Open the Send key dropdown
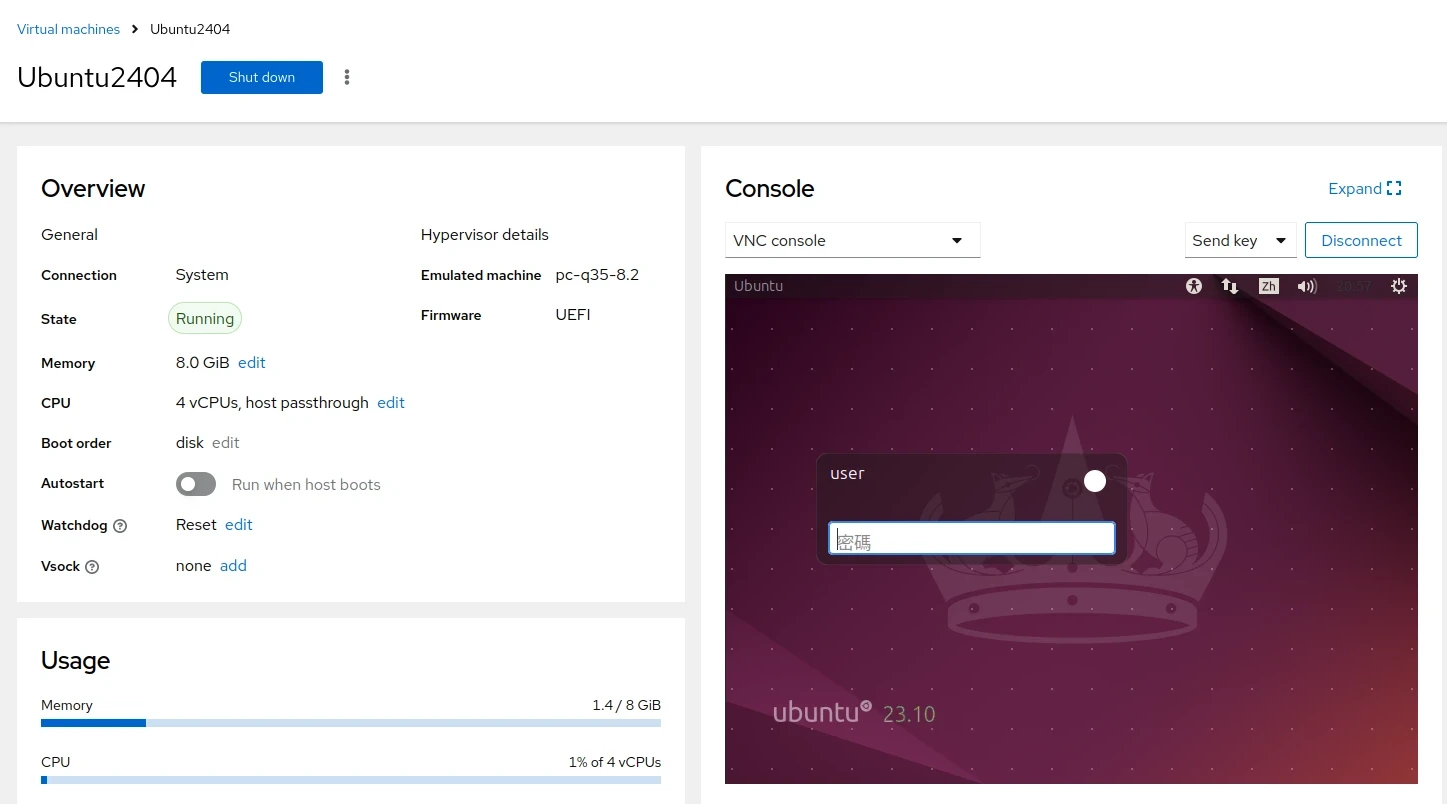Screen dimensions: 1447x804 (1240, 240)
